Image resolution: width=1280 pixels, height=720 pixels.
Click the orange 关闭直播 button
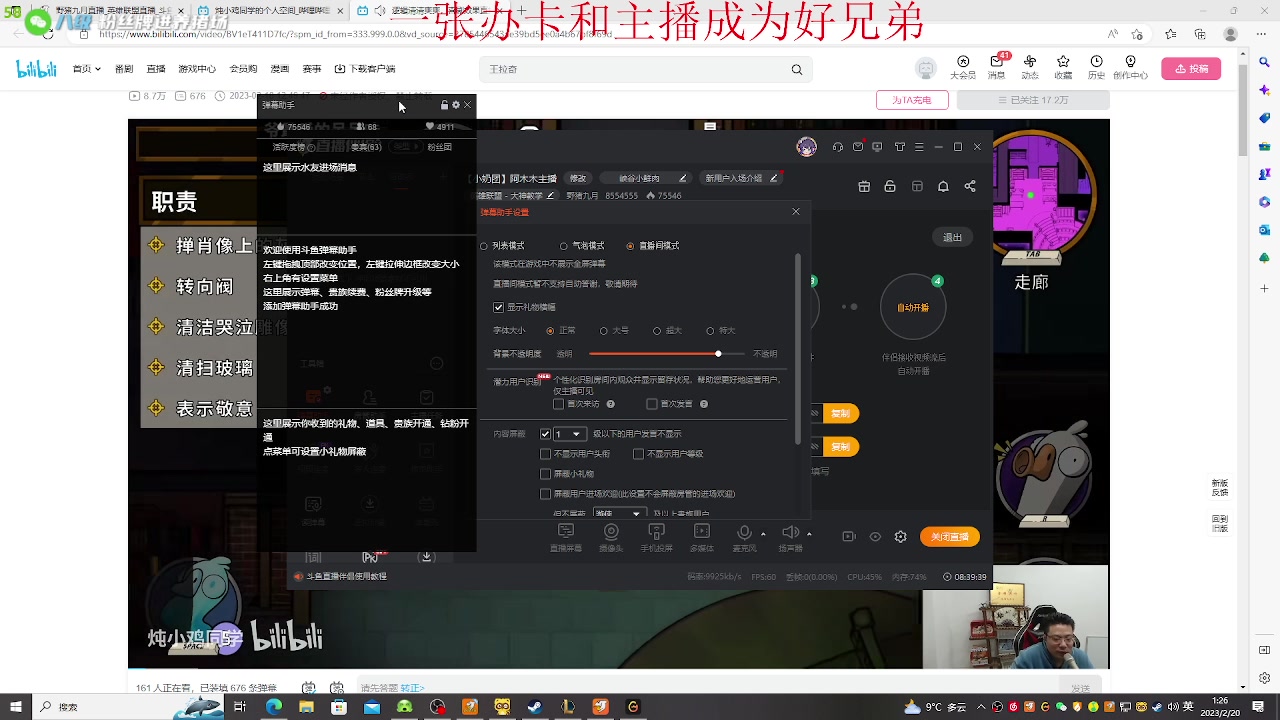[948, 536]
